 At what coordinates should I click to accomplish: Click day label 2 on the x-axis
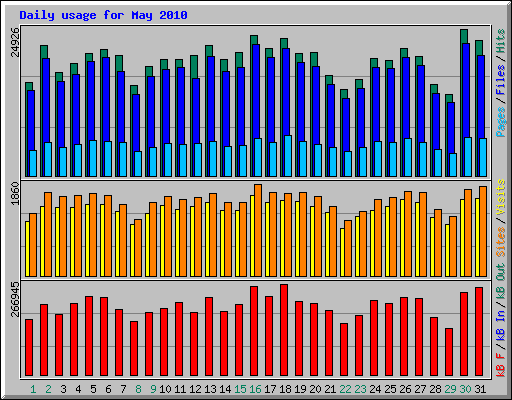pos(48,389)
